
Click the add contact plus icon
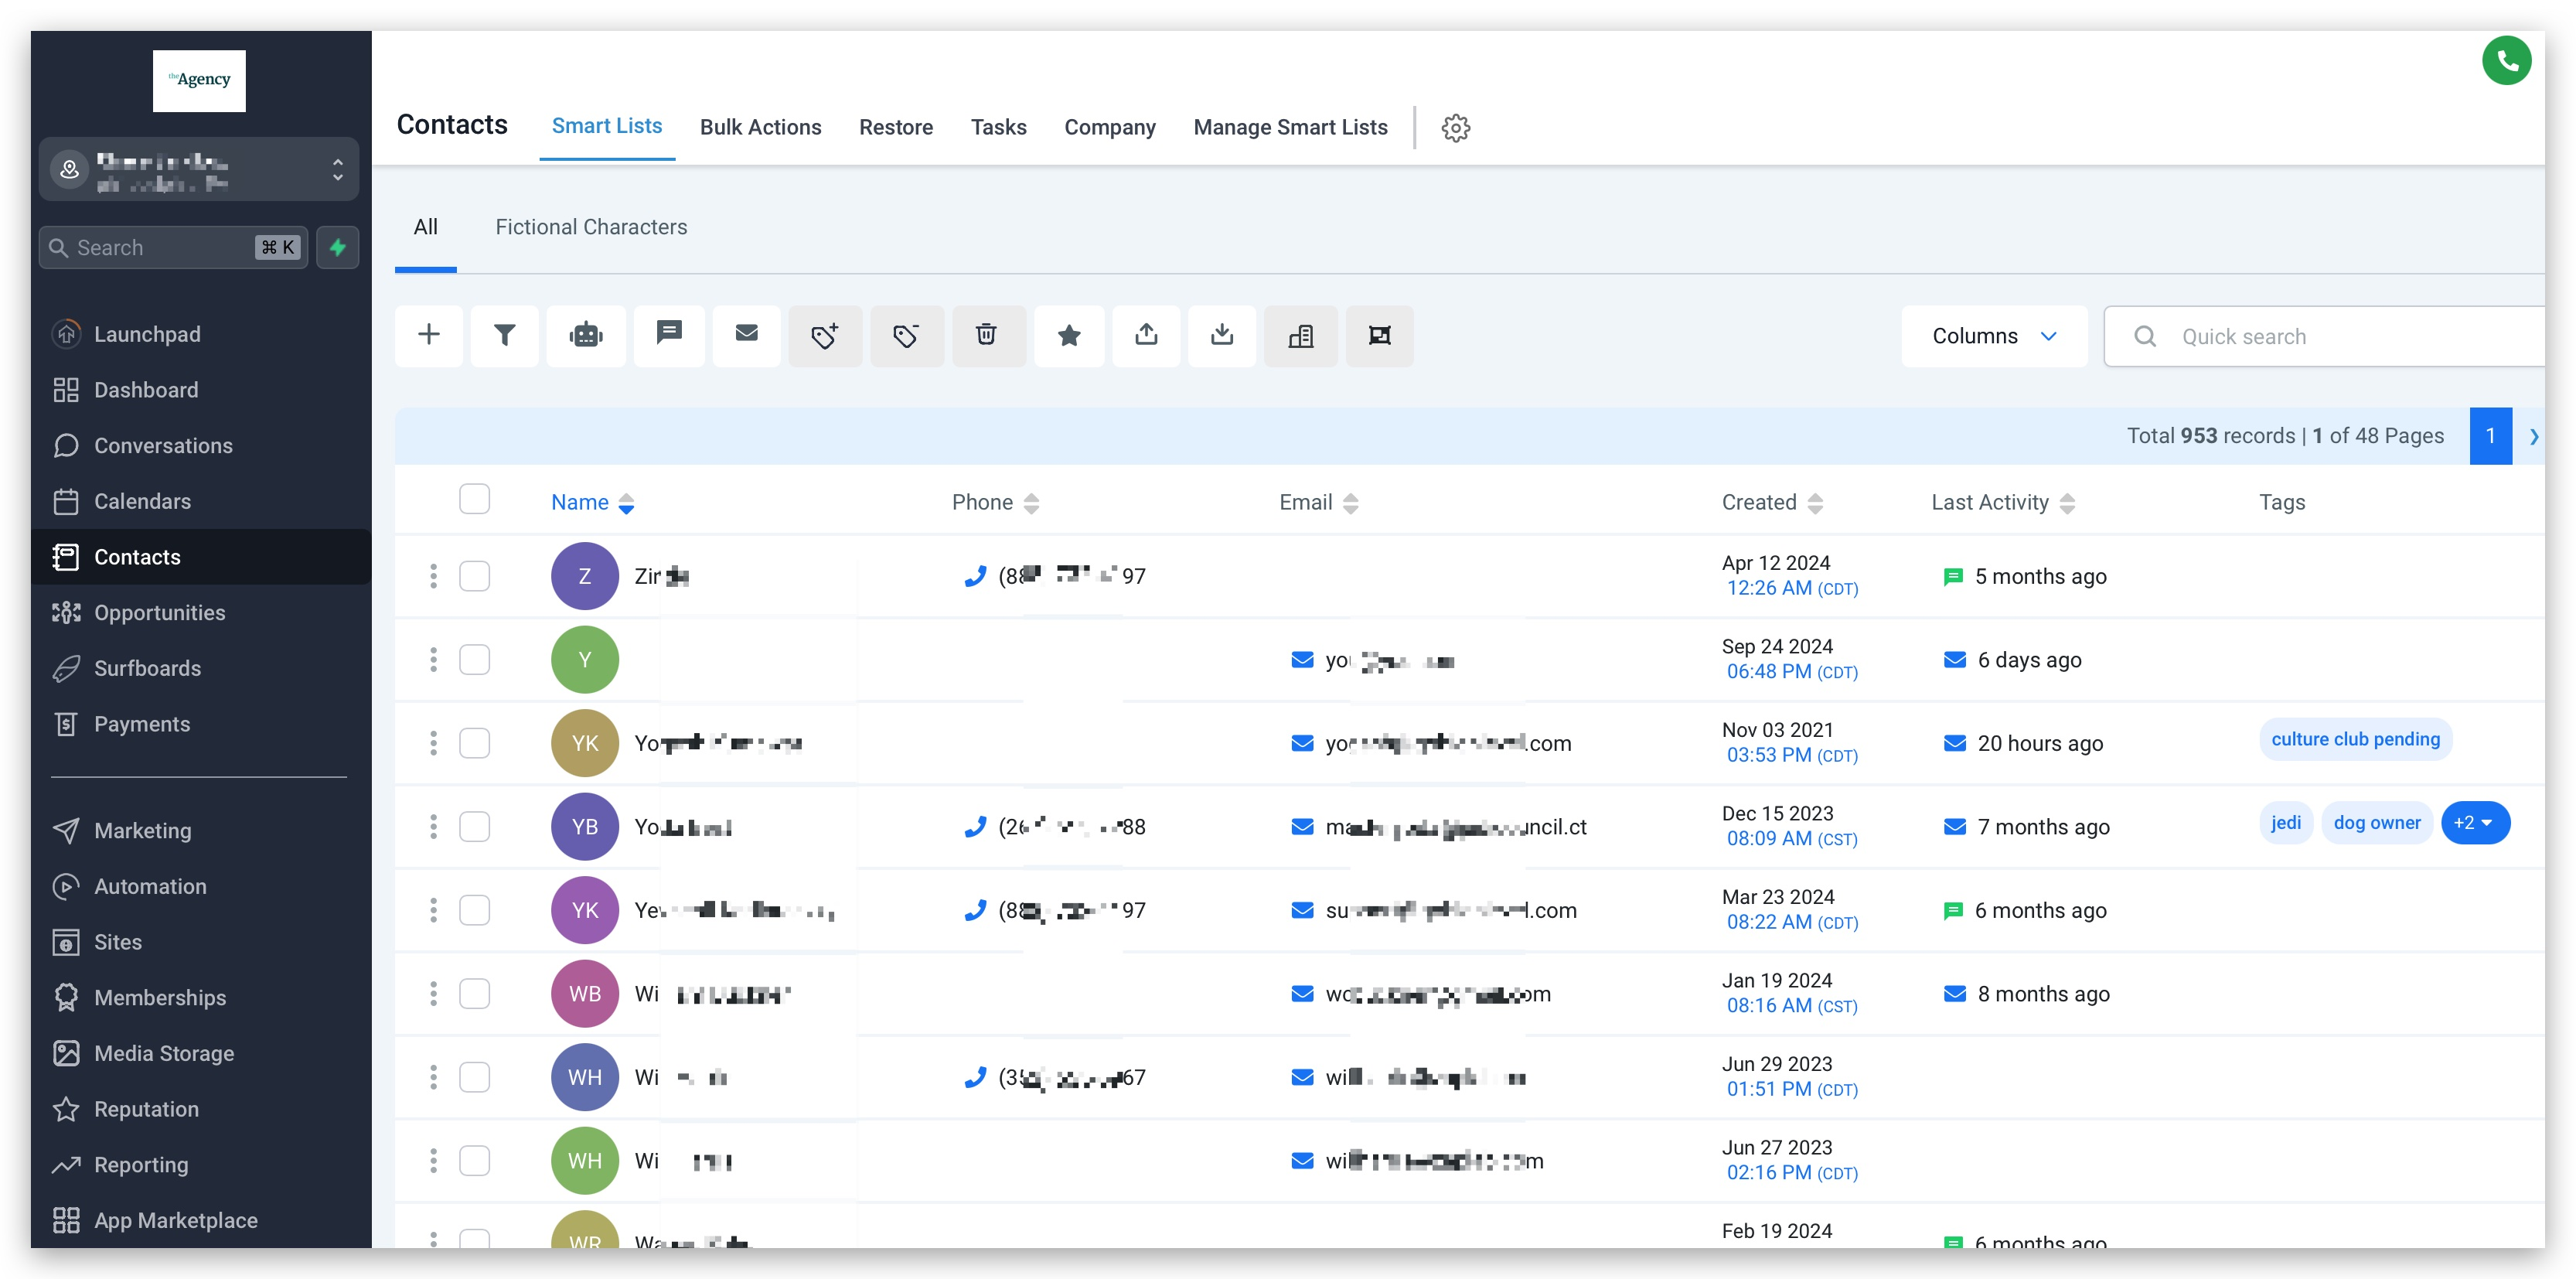click(x=429, y=335)
